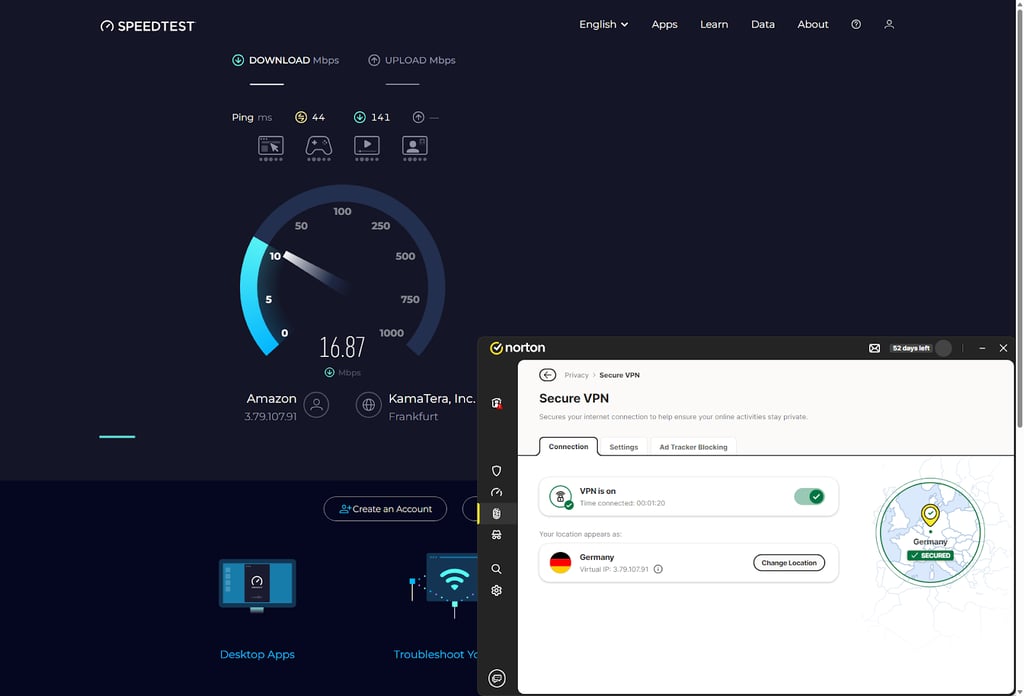Turn off the Norton VPN switch
Viewport: 1024px width, 696px height.
[809, 497]
